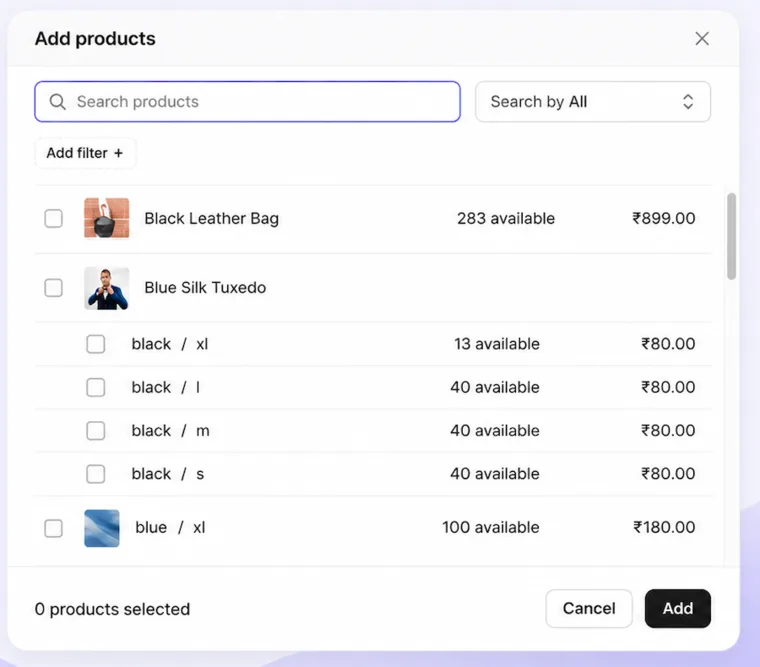Image resolution: width=760 pixels, height=667 pixels.
Task: Click the magnifier search icon
Action: [58, 102]
